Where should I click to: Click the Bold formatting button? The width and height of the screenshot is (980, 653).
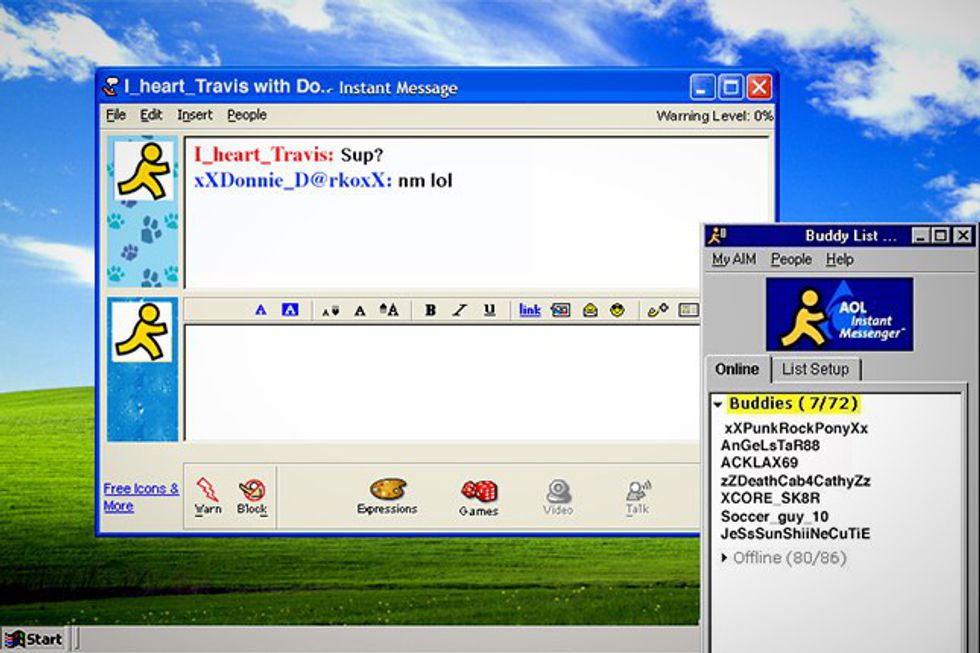[430, 310]
